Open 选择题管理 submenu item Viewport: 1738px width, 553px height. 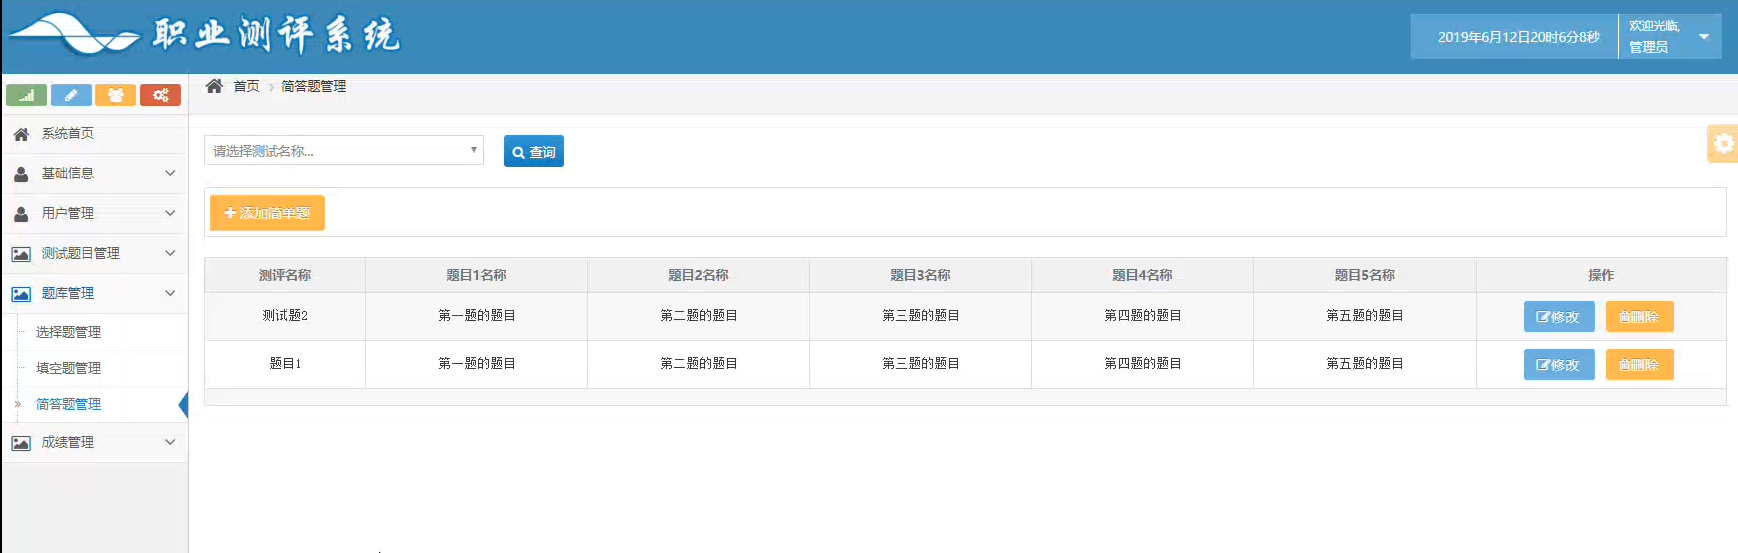68,332
